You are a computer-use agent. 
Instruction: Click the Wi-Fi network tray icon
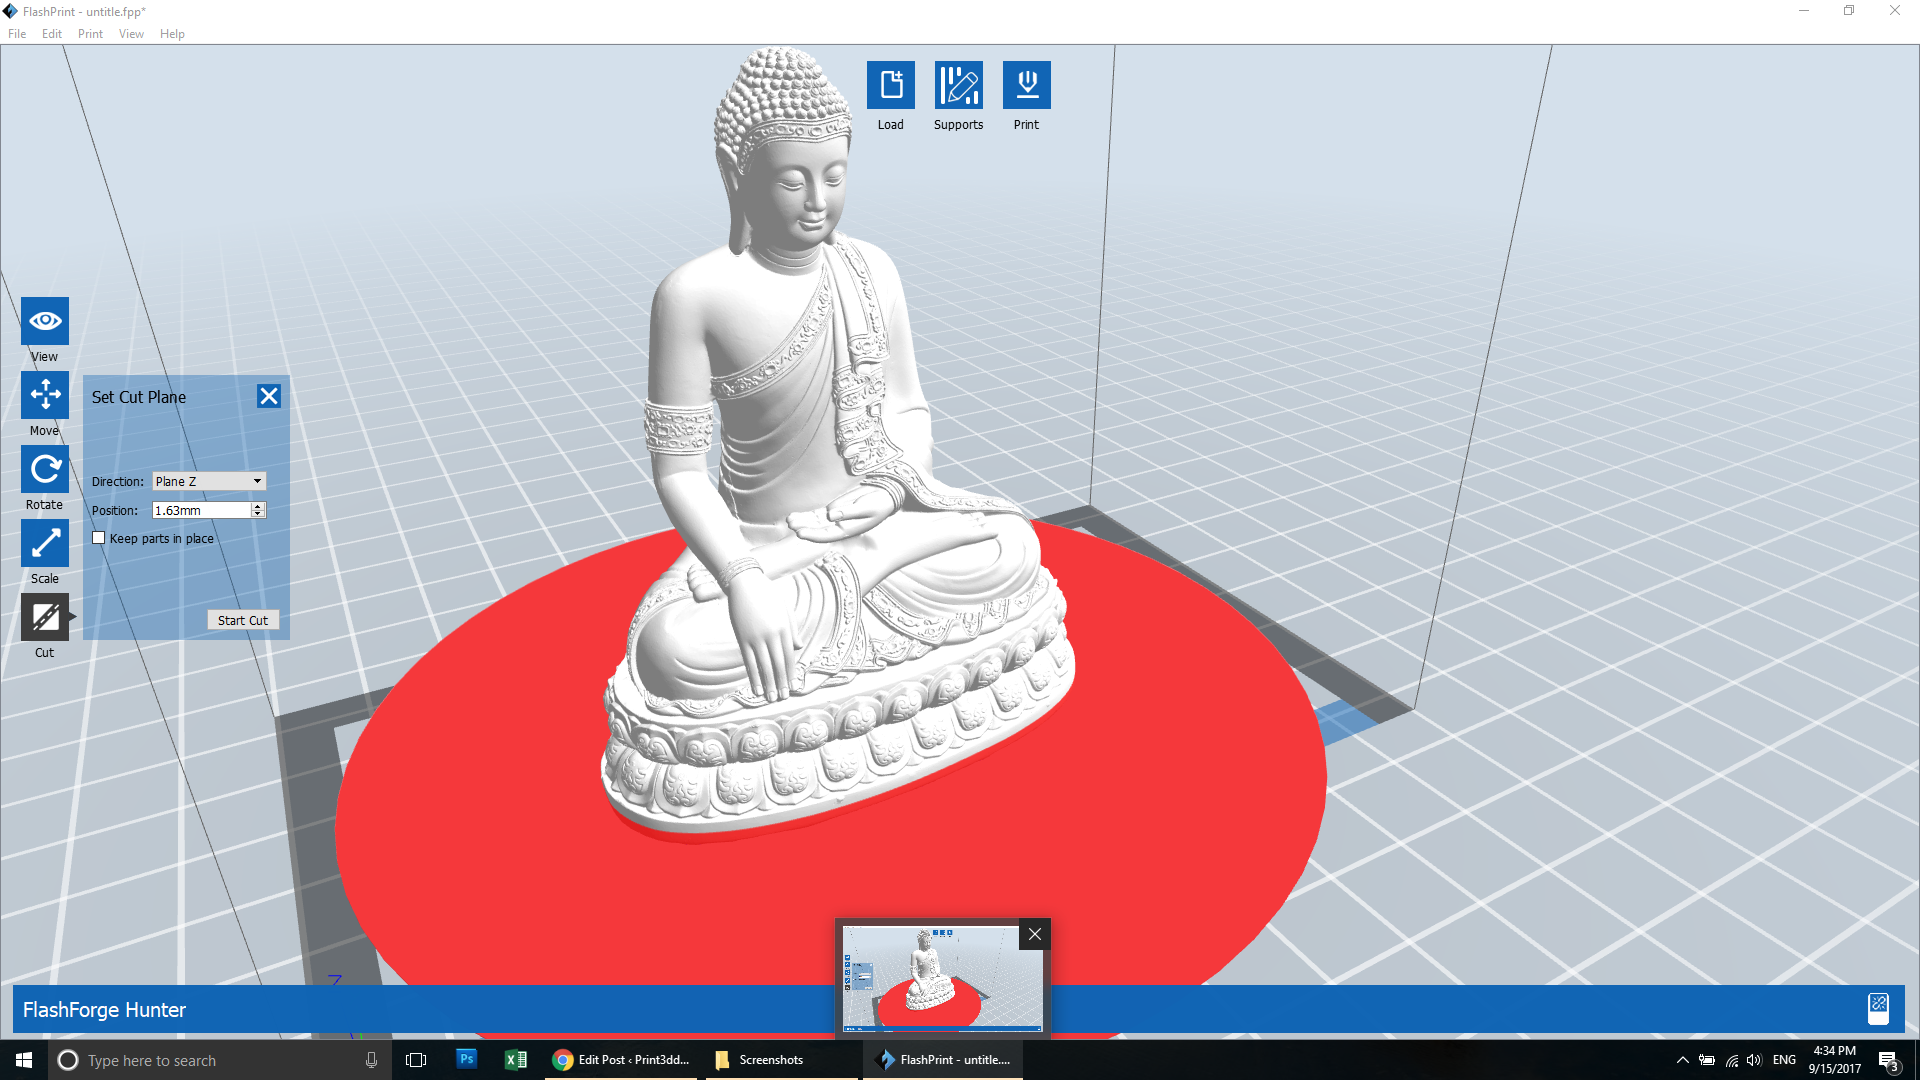tap(1731, 1060)
